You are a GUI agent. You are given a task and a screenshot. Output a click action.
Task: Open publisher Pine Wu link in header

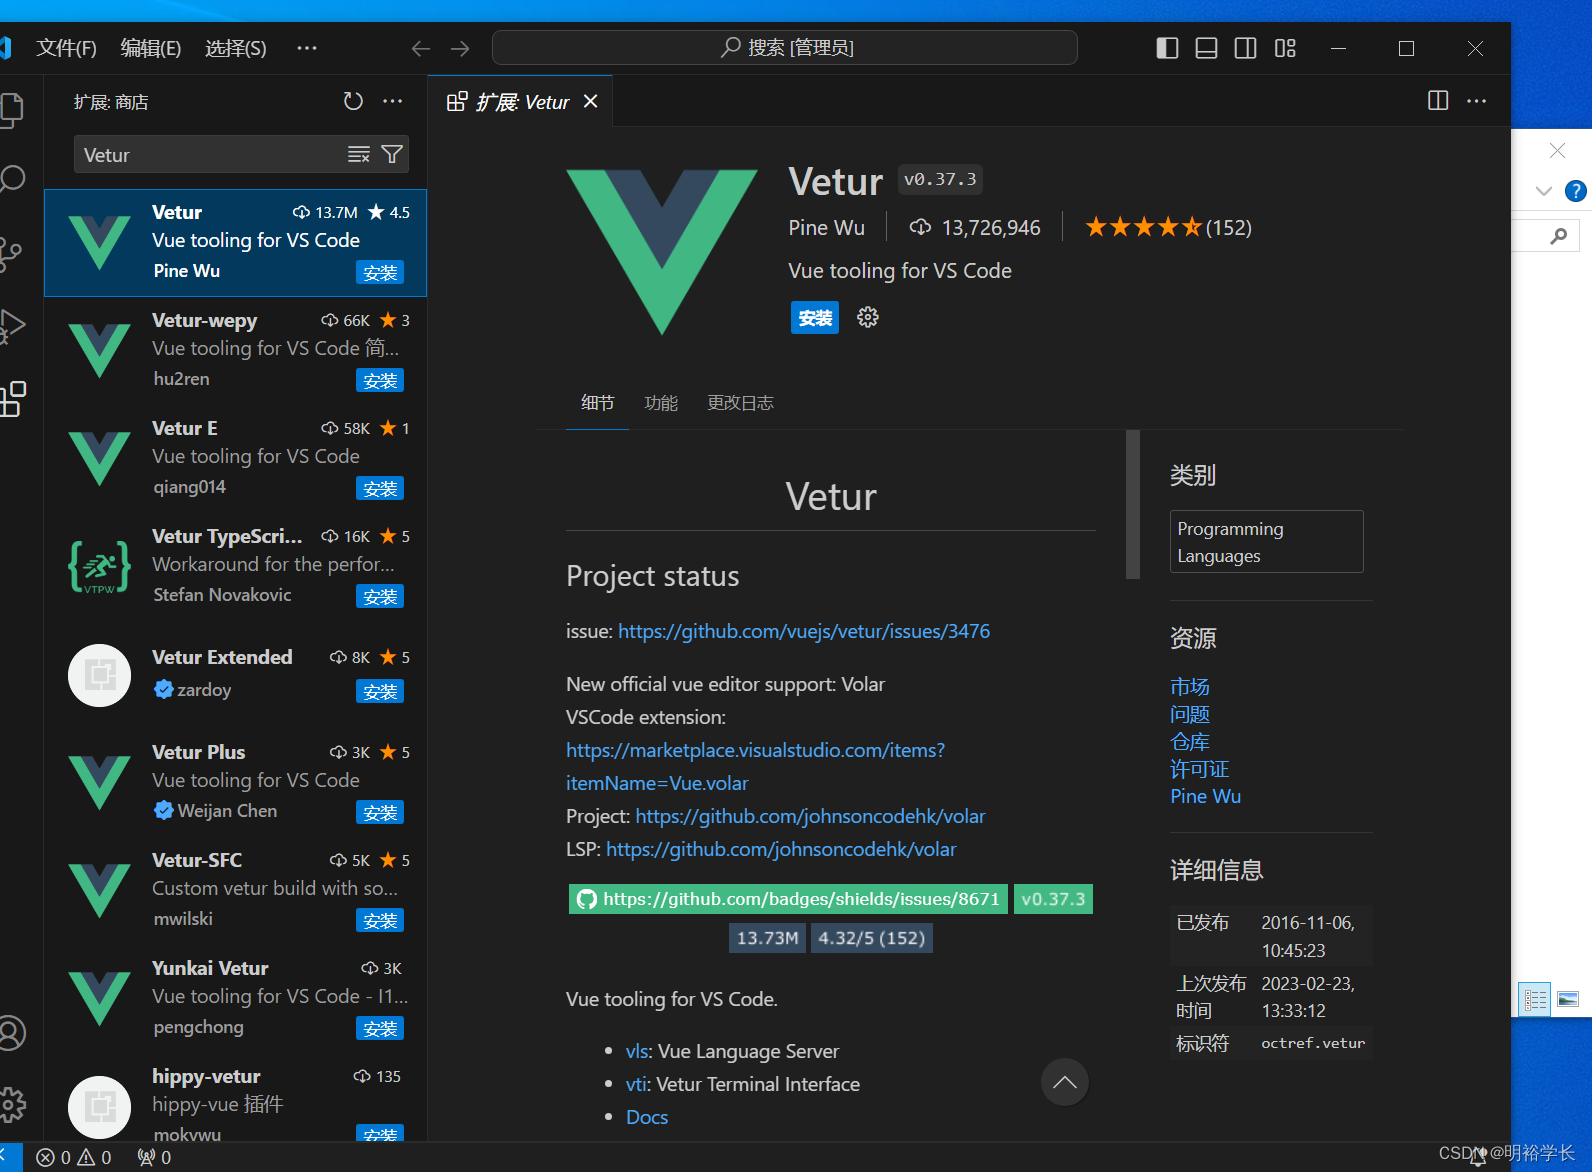point(826,228)
